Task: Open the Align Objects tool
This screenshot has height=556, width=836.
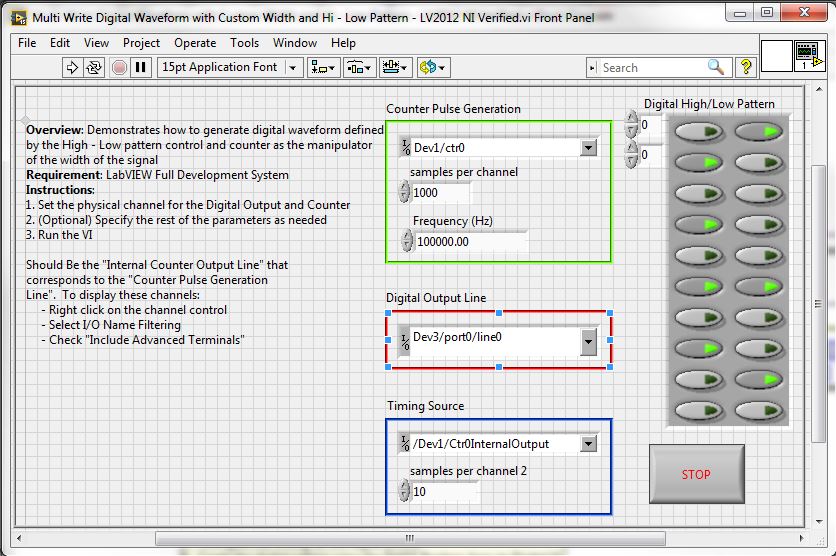Action: (x=323, y=67)
